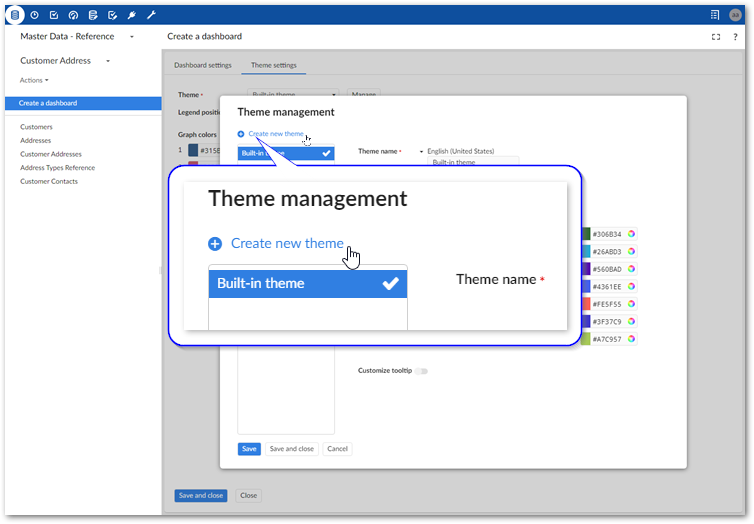Click the database icon in top bar
The height and width of the screenshot is (524, 754).
click(15, 15)
